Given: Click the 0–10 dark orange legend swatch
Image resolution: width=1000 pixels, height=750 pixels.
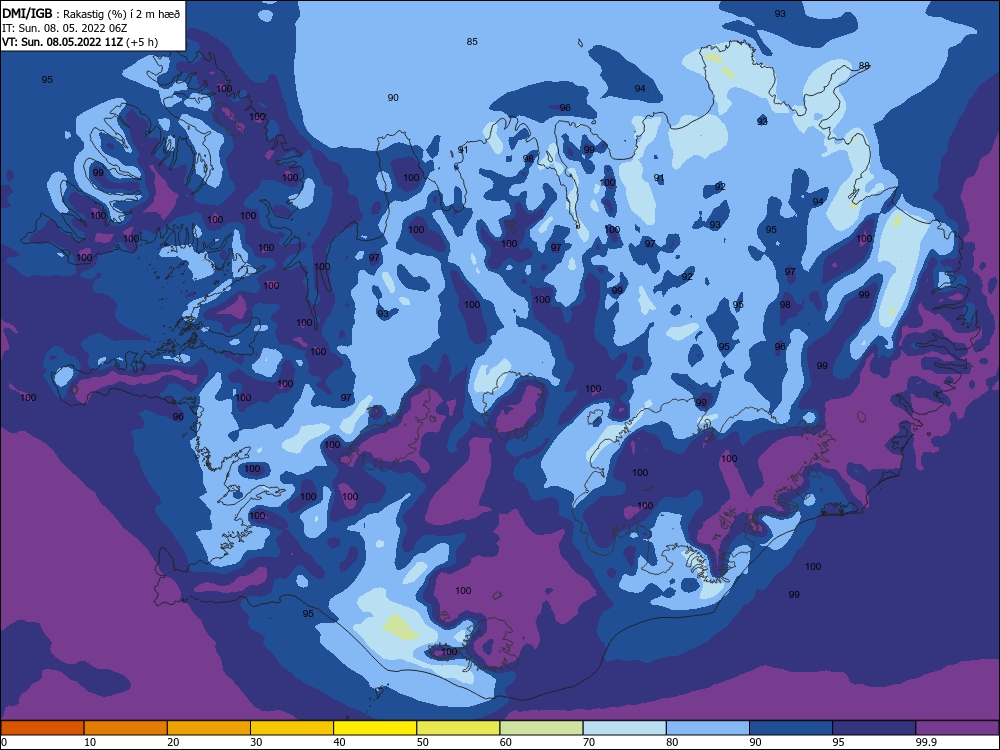Looking at the screenshot, I should pos(42,728).
